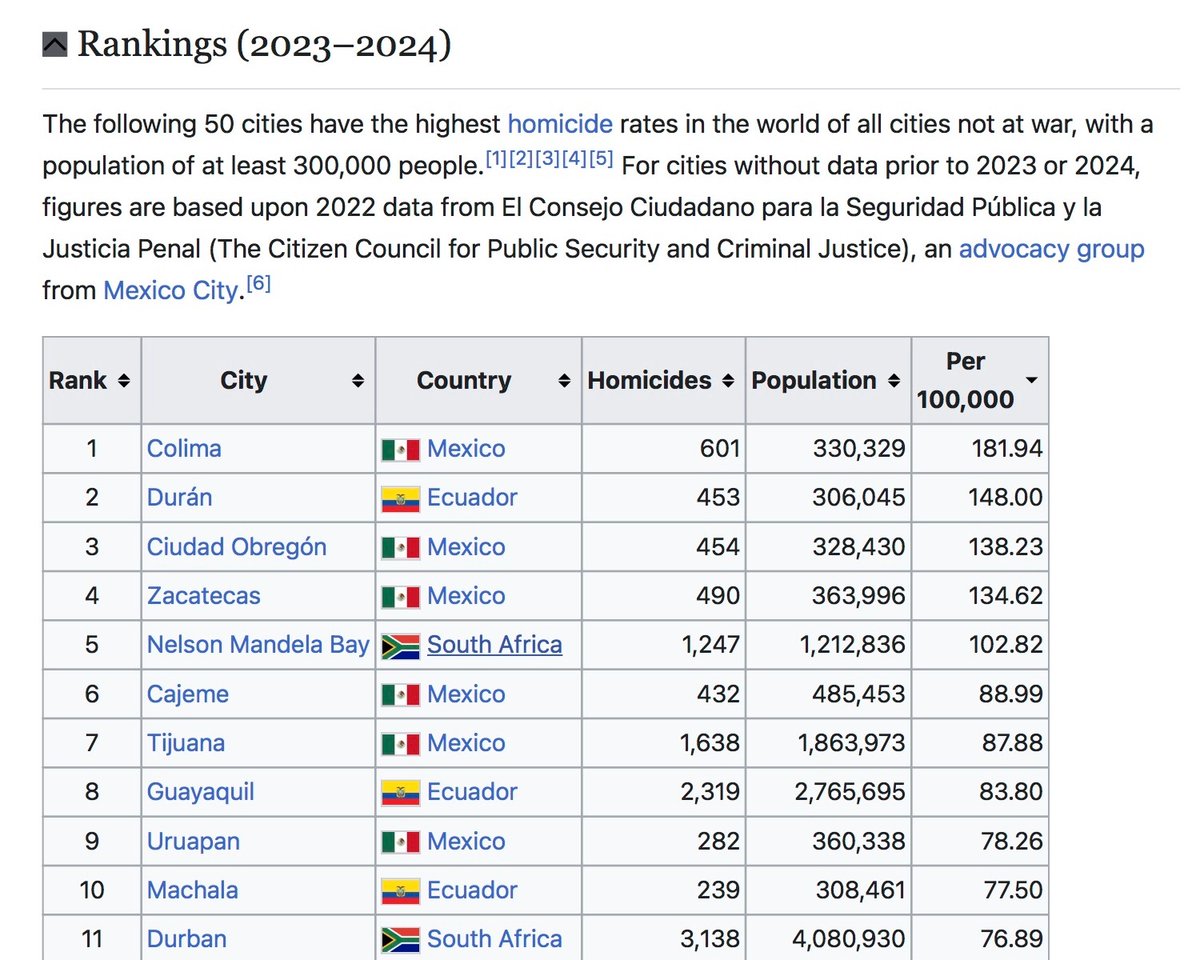Screen dimensions: 1200x960
Task: Open citation reference [4]
Action: coord(574,159)
